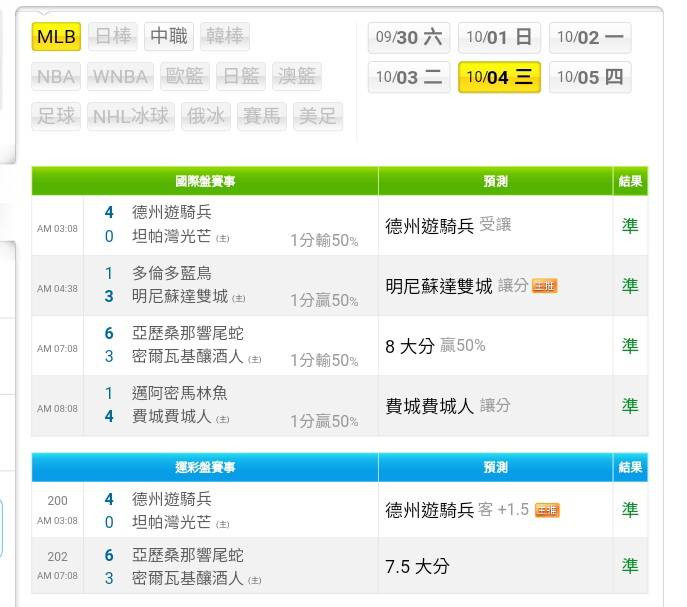Click the AM 04:38 game time

57,289
